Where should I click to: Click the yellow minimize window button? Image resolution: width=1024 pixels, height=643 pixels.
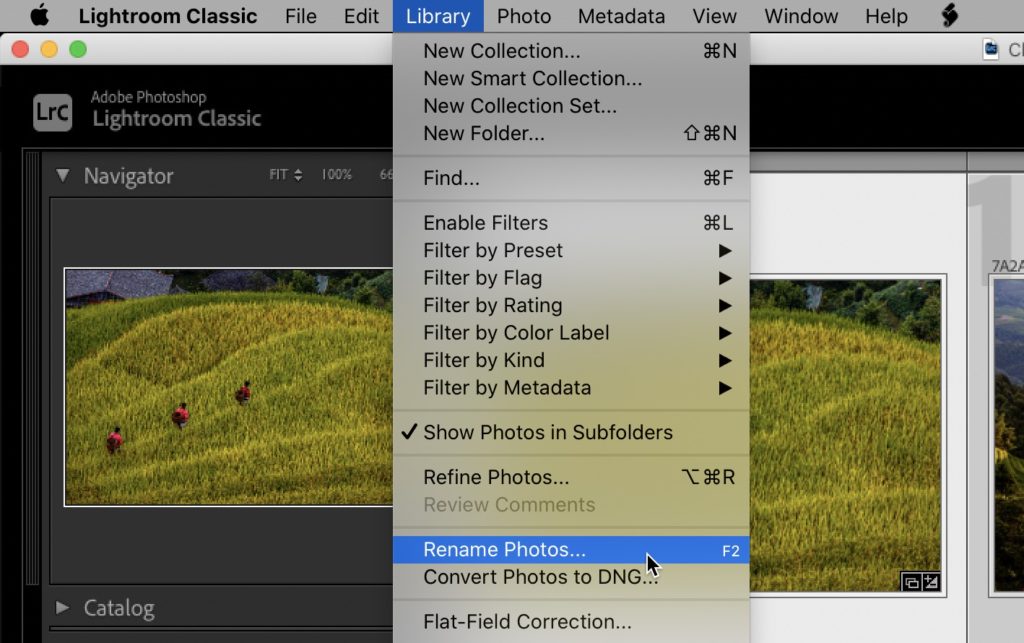coord(48,49)
